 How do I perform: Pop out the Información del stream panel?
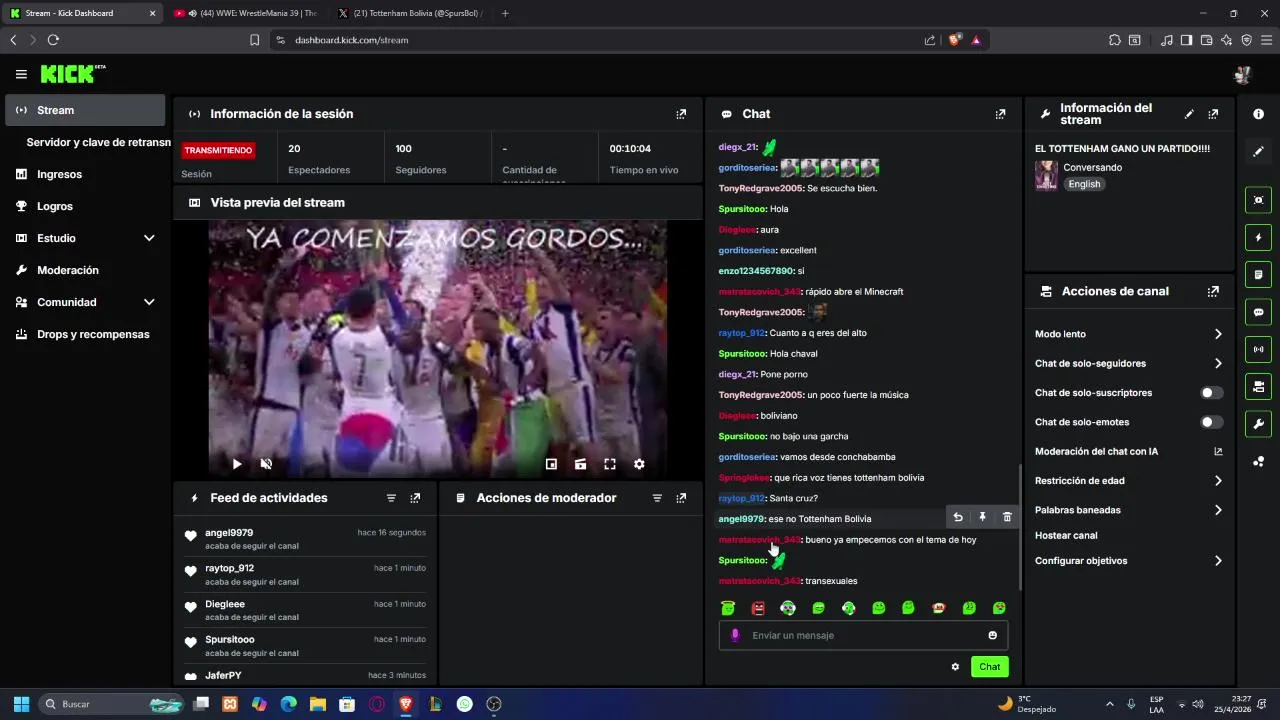pos(1213,114)
